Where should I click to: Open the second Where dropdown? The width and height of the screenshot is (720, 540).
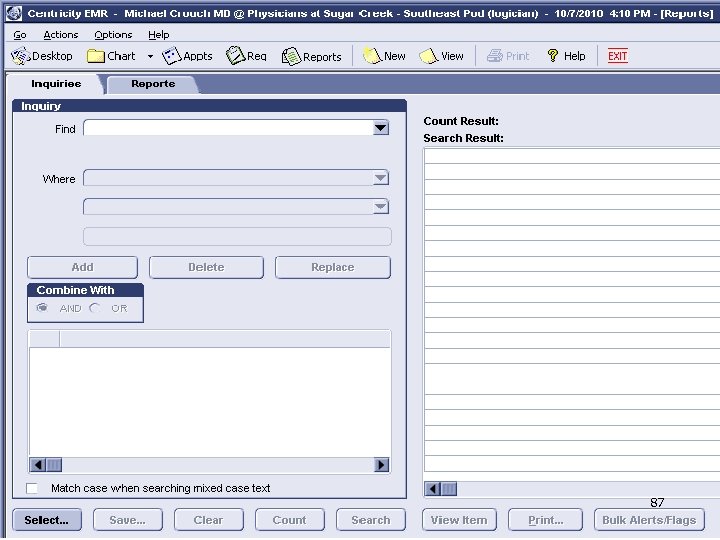click(x=381, y=207)
